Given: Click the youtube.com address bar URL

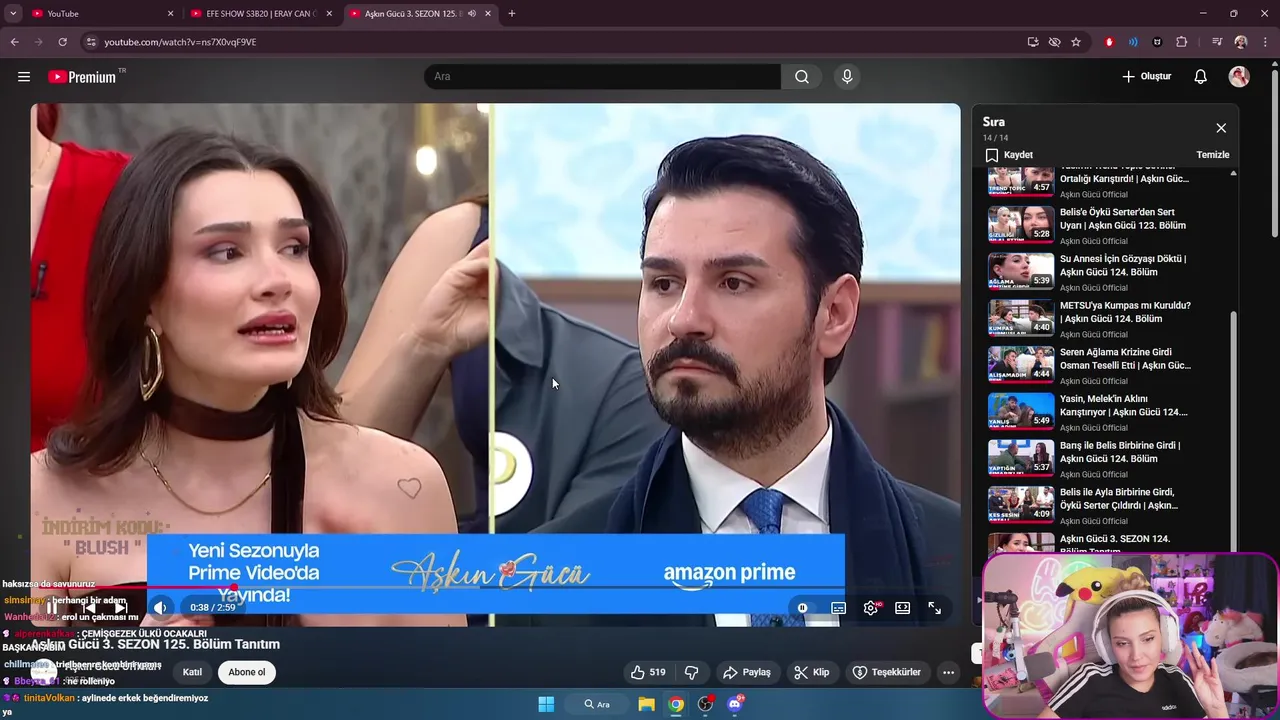Looking at the screenshot, I should pyautogui.click(x=180, y=42).
